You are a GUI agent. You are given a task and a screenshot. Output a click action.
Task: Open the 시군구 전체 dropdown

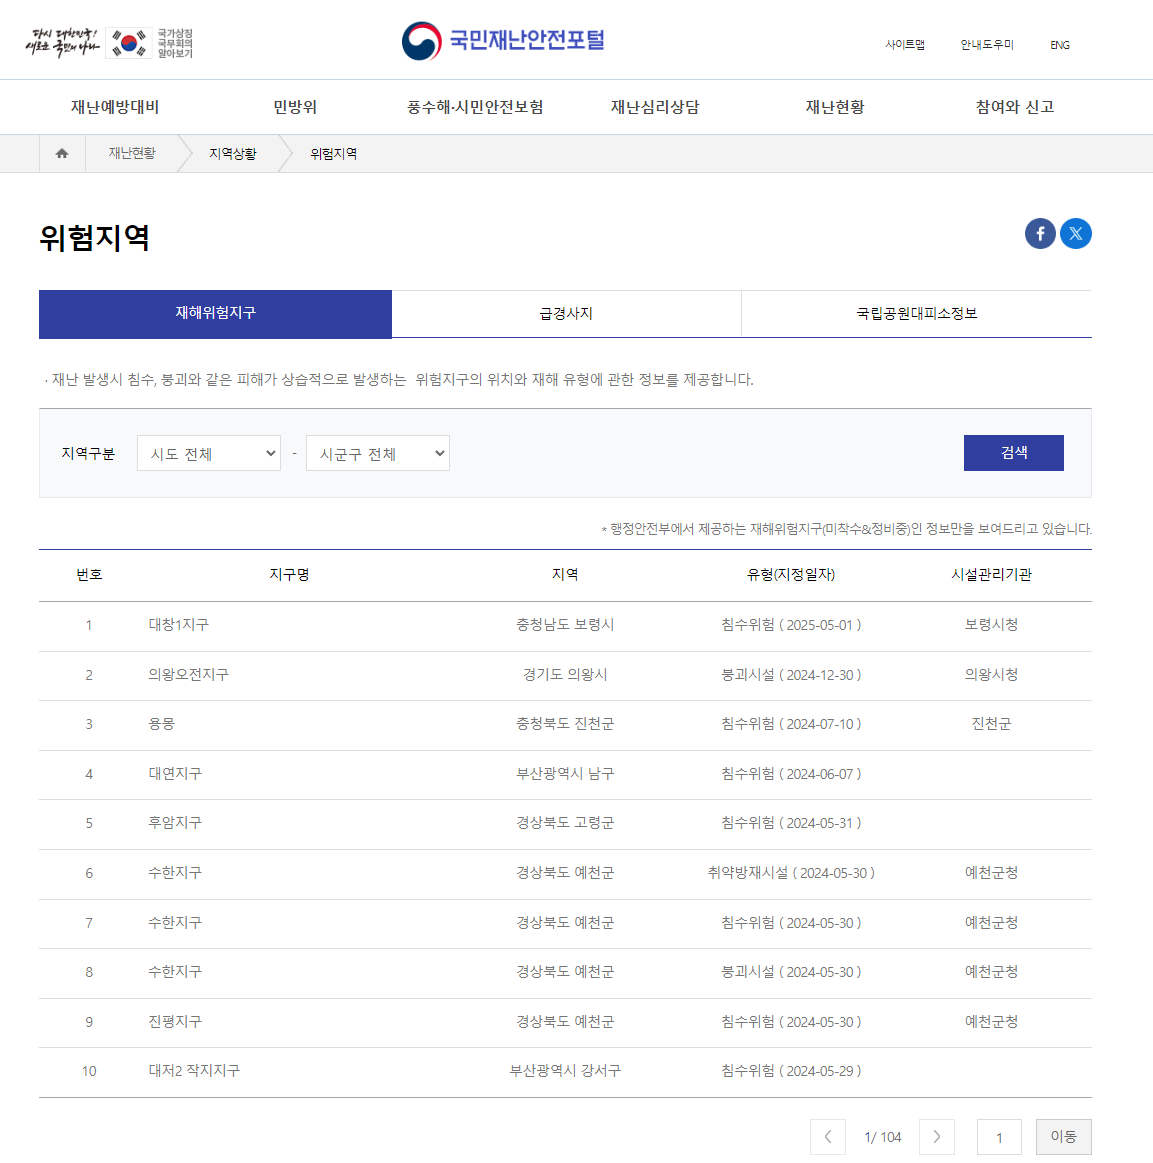pos(378,453)
